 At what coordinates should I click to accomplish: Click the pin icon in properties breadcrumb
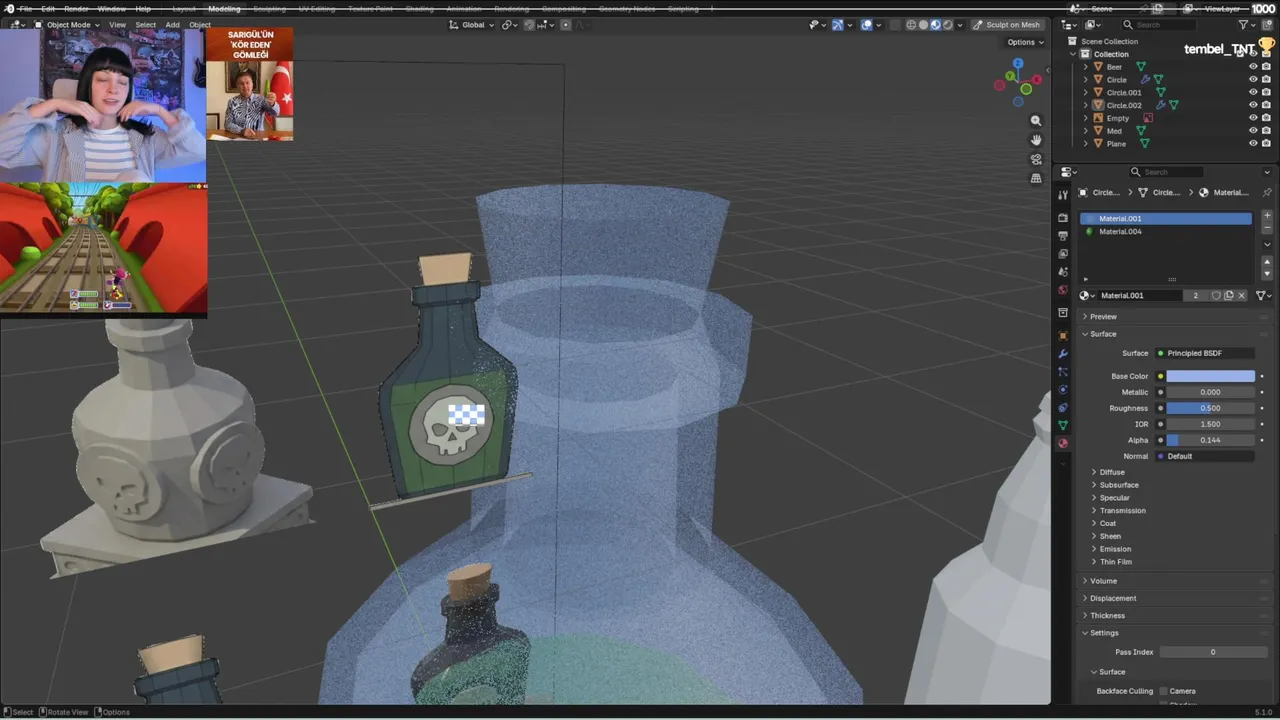[1267, 192]
